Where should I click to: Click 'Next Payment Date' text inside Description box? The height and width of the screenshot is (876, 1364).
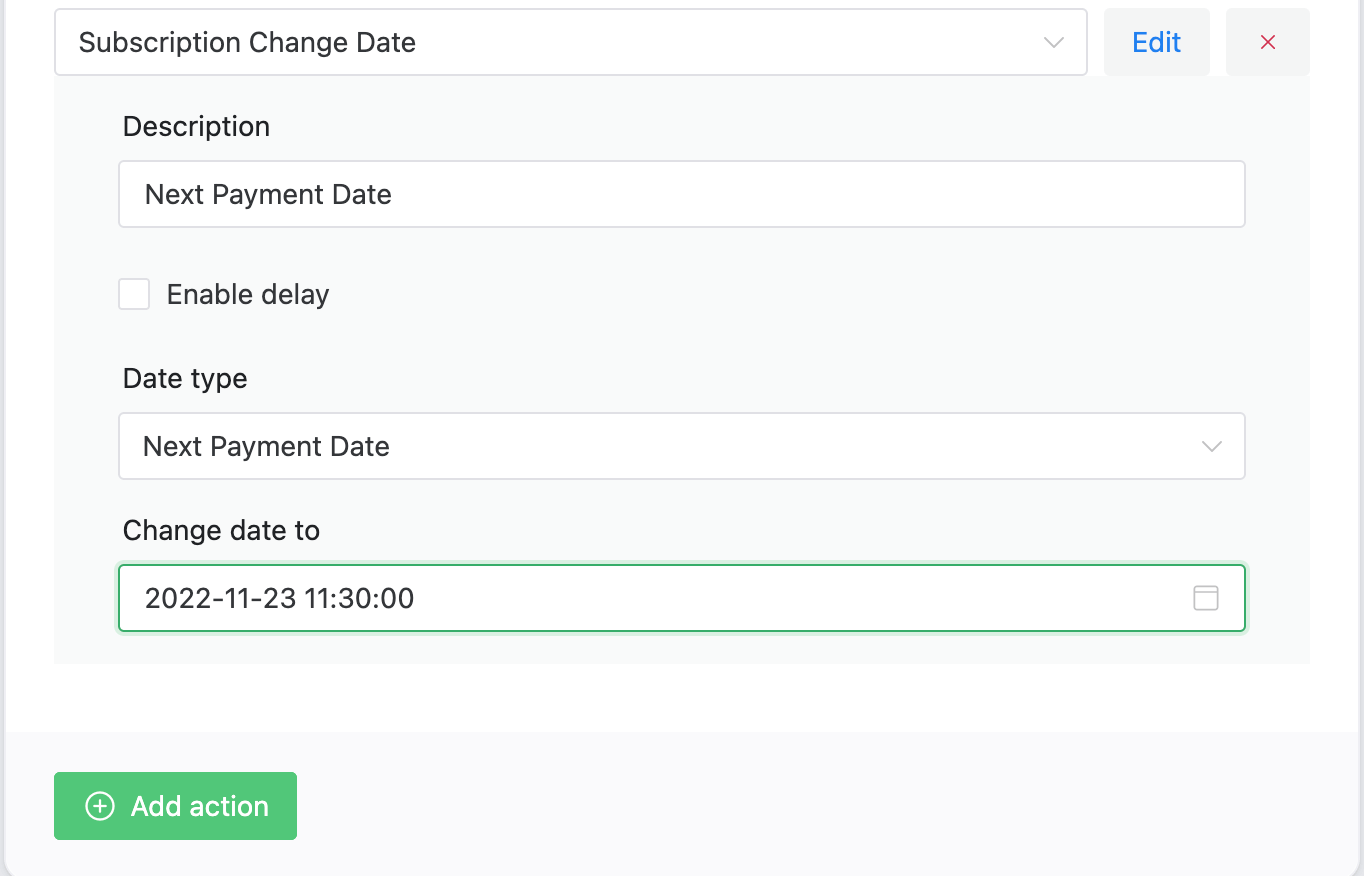point(268,194)
